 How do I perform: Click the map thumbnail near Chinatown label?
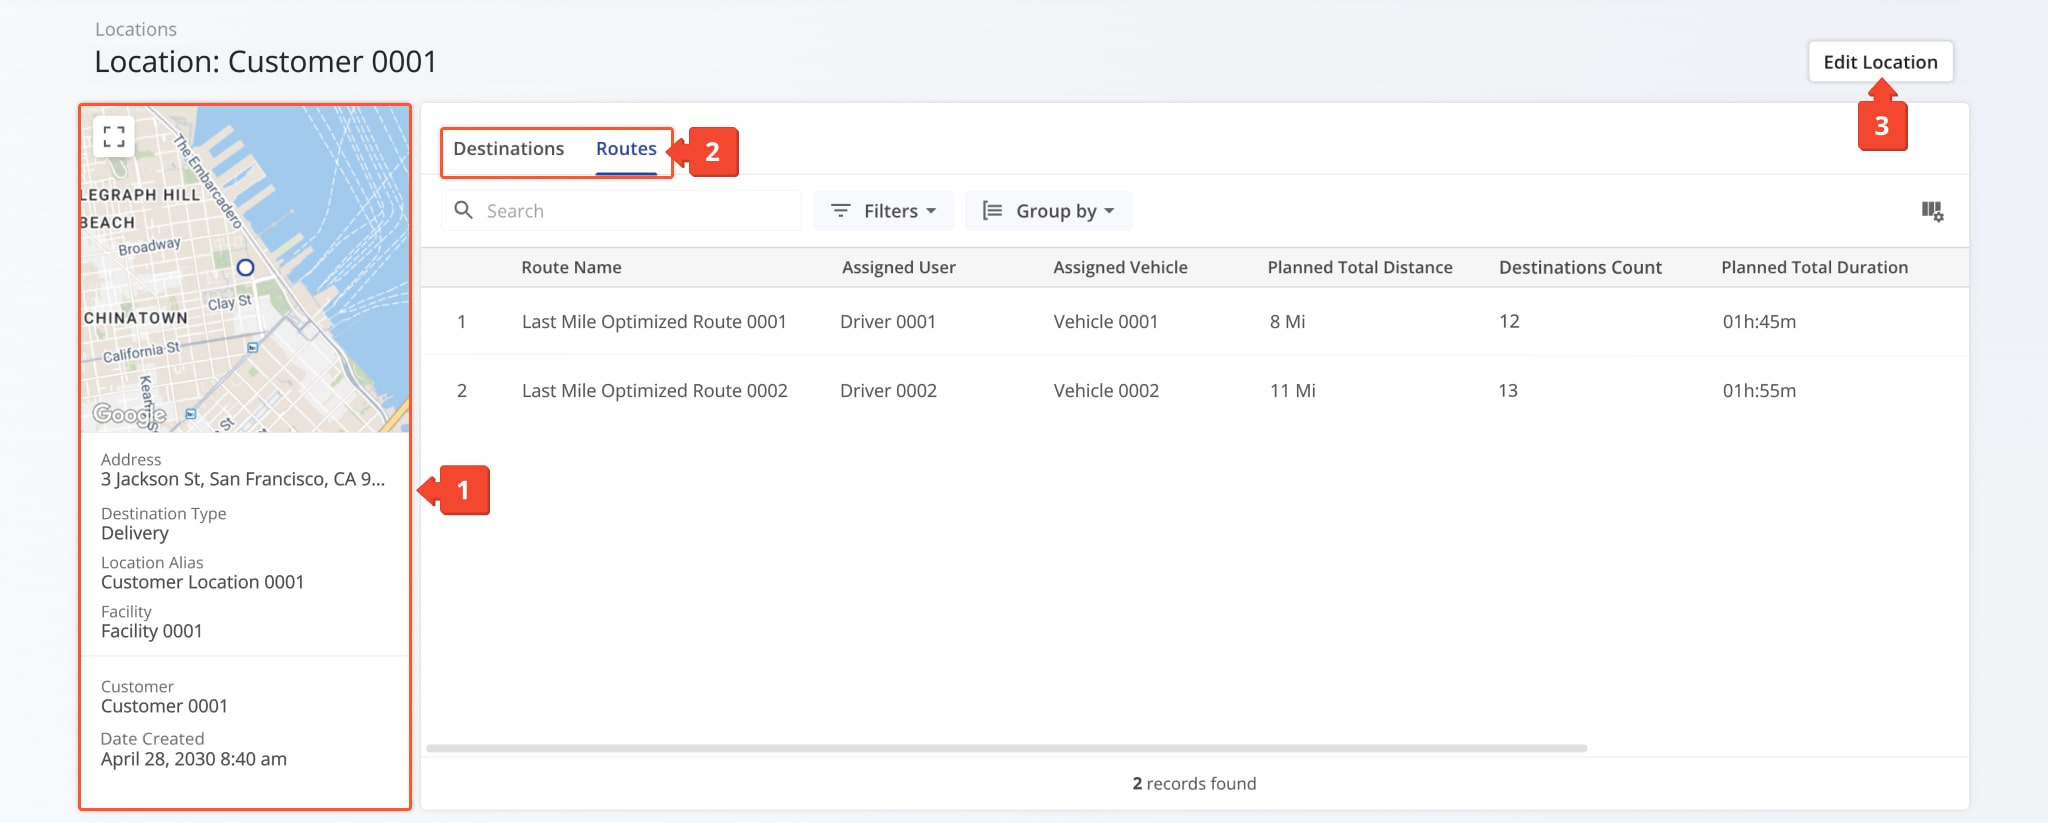(136, 318)
